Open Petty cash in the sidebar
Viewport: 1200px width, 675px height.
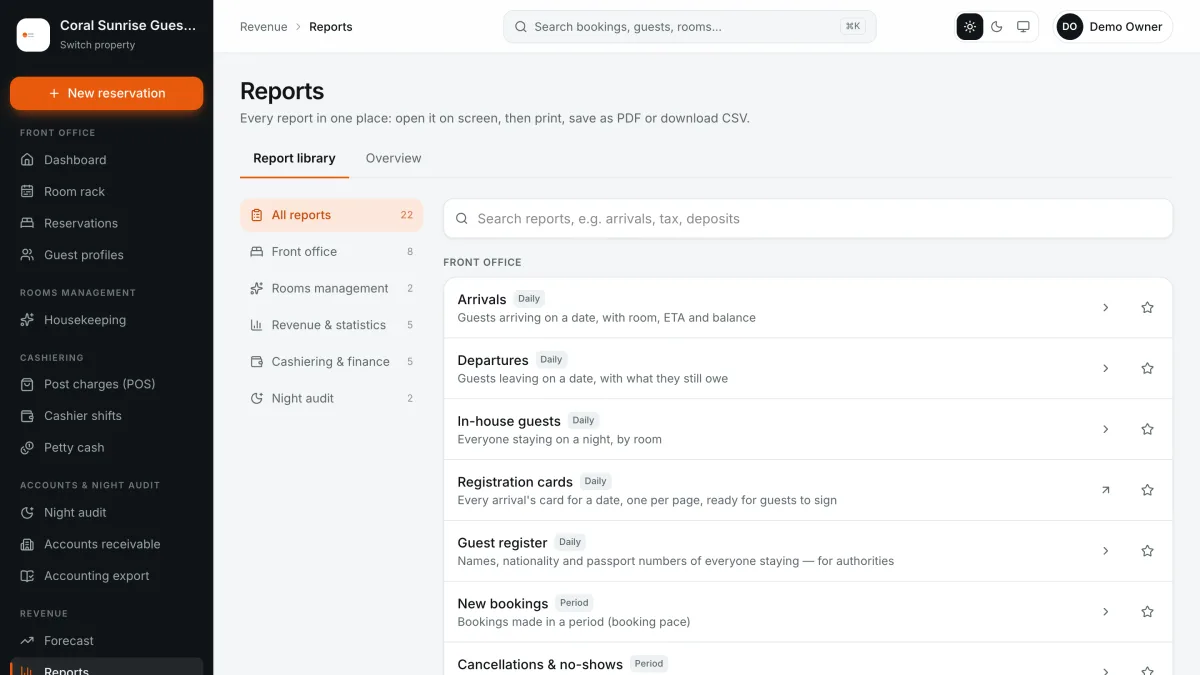pyautogui.click(x=106, y=448)
